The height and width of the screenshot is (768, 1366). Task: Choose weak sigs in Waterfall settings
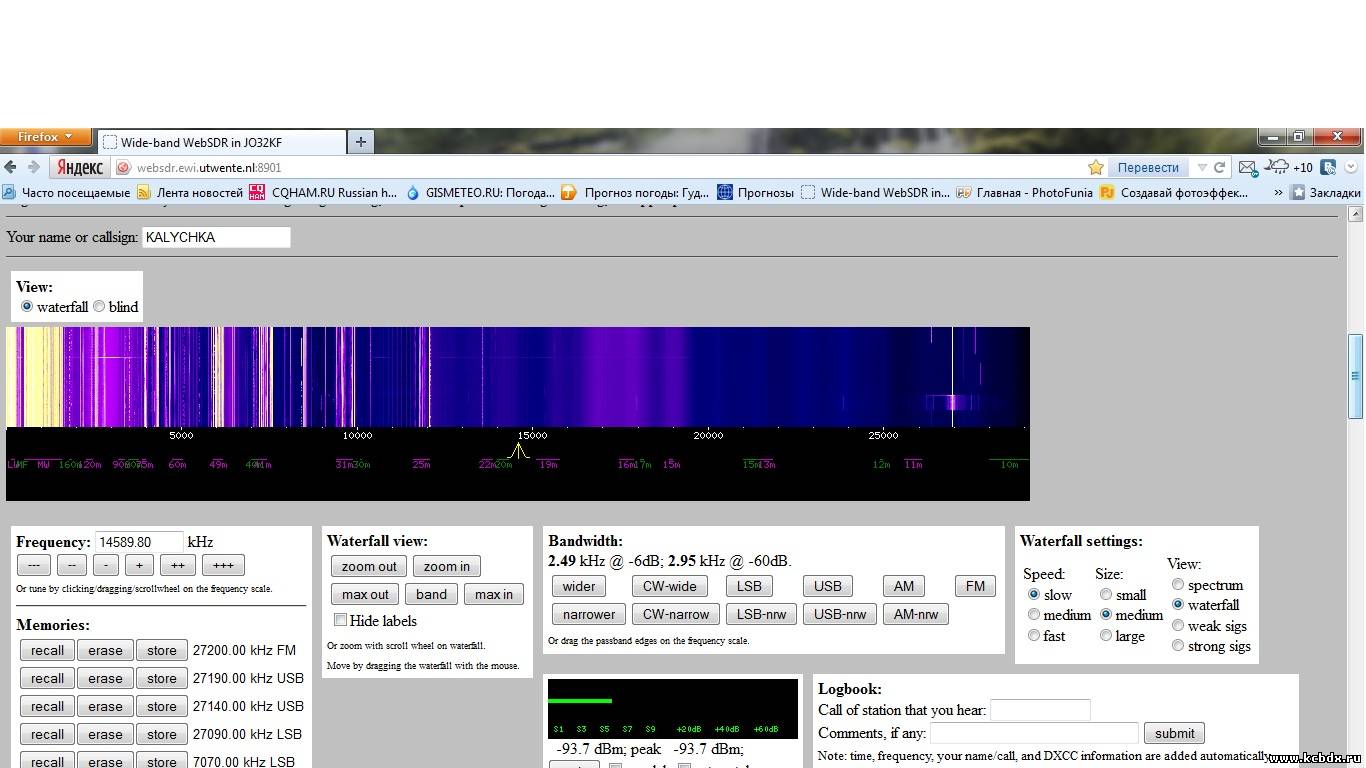[x=1178, y=626]
